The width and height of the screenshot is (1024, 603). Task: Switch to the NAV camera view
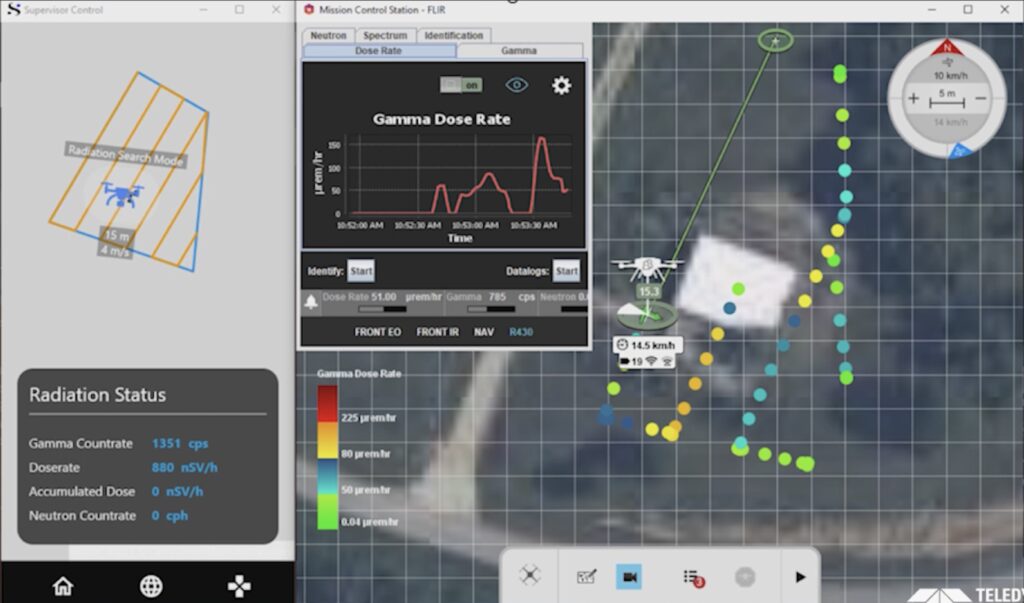tap(484, 332)
